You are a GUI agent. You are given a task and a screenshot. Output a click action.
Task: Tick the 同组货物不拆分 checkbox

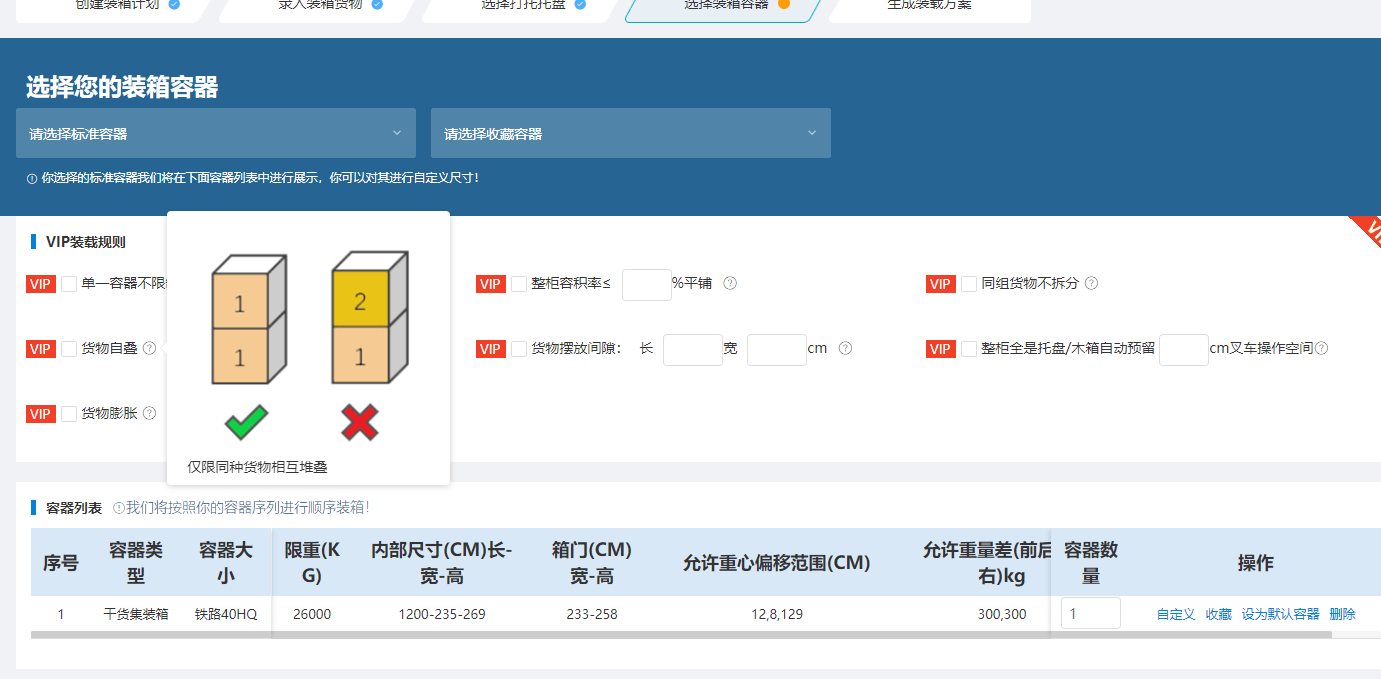click(969, 284)
